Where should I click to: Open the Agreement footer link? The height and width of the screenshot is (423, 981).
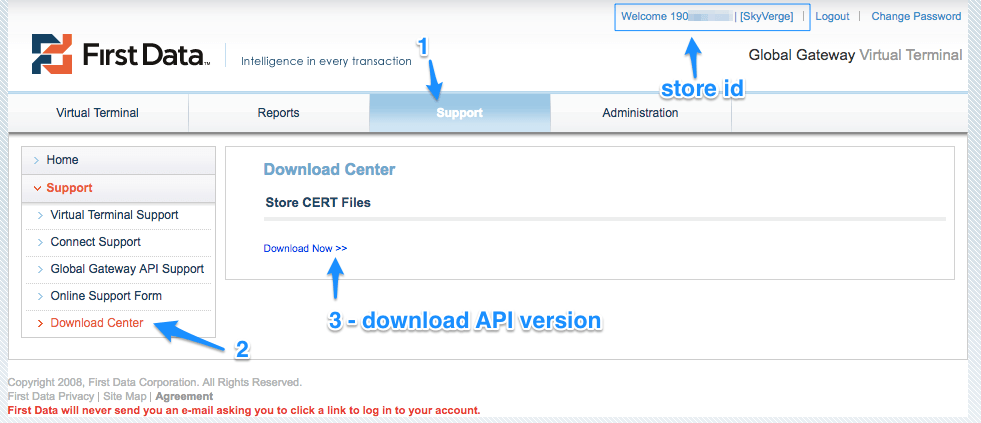click(x=184, y=396)
